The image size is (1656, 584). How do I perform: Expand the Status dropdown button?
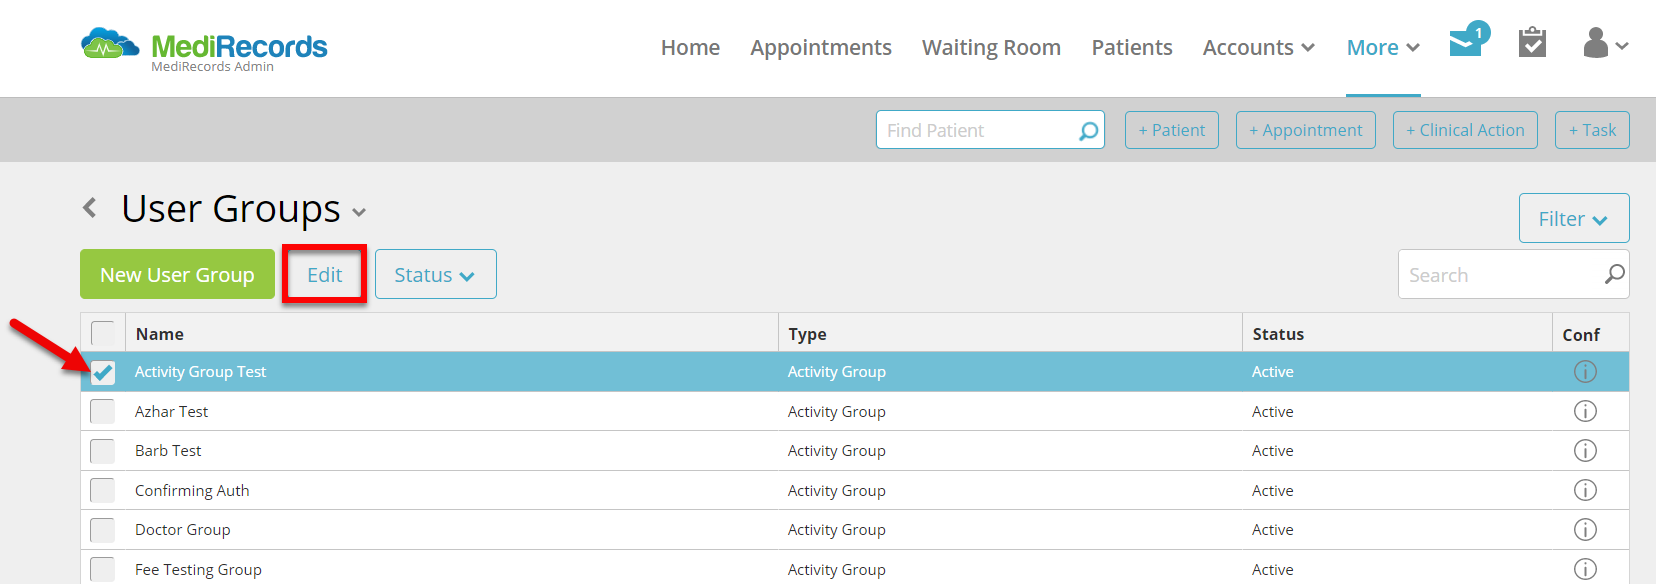(435, 274)
